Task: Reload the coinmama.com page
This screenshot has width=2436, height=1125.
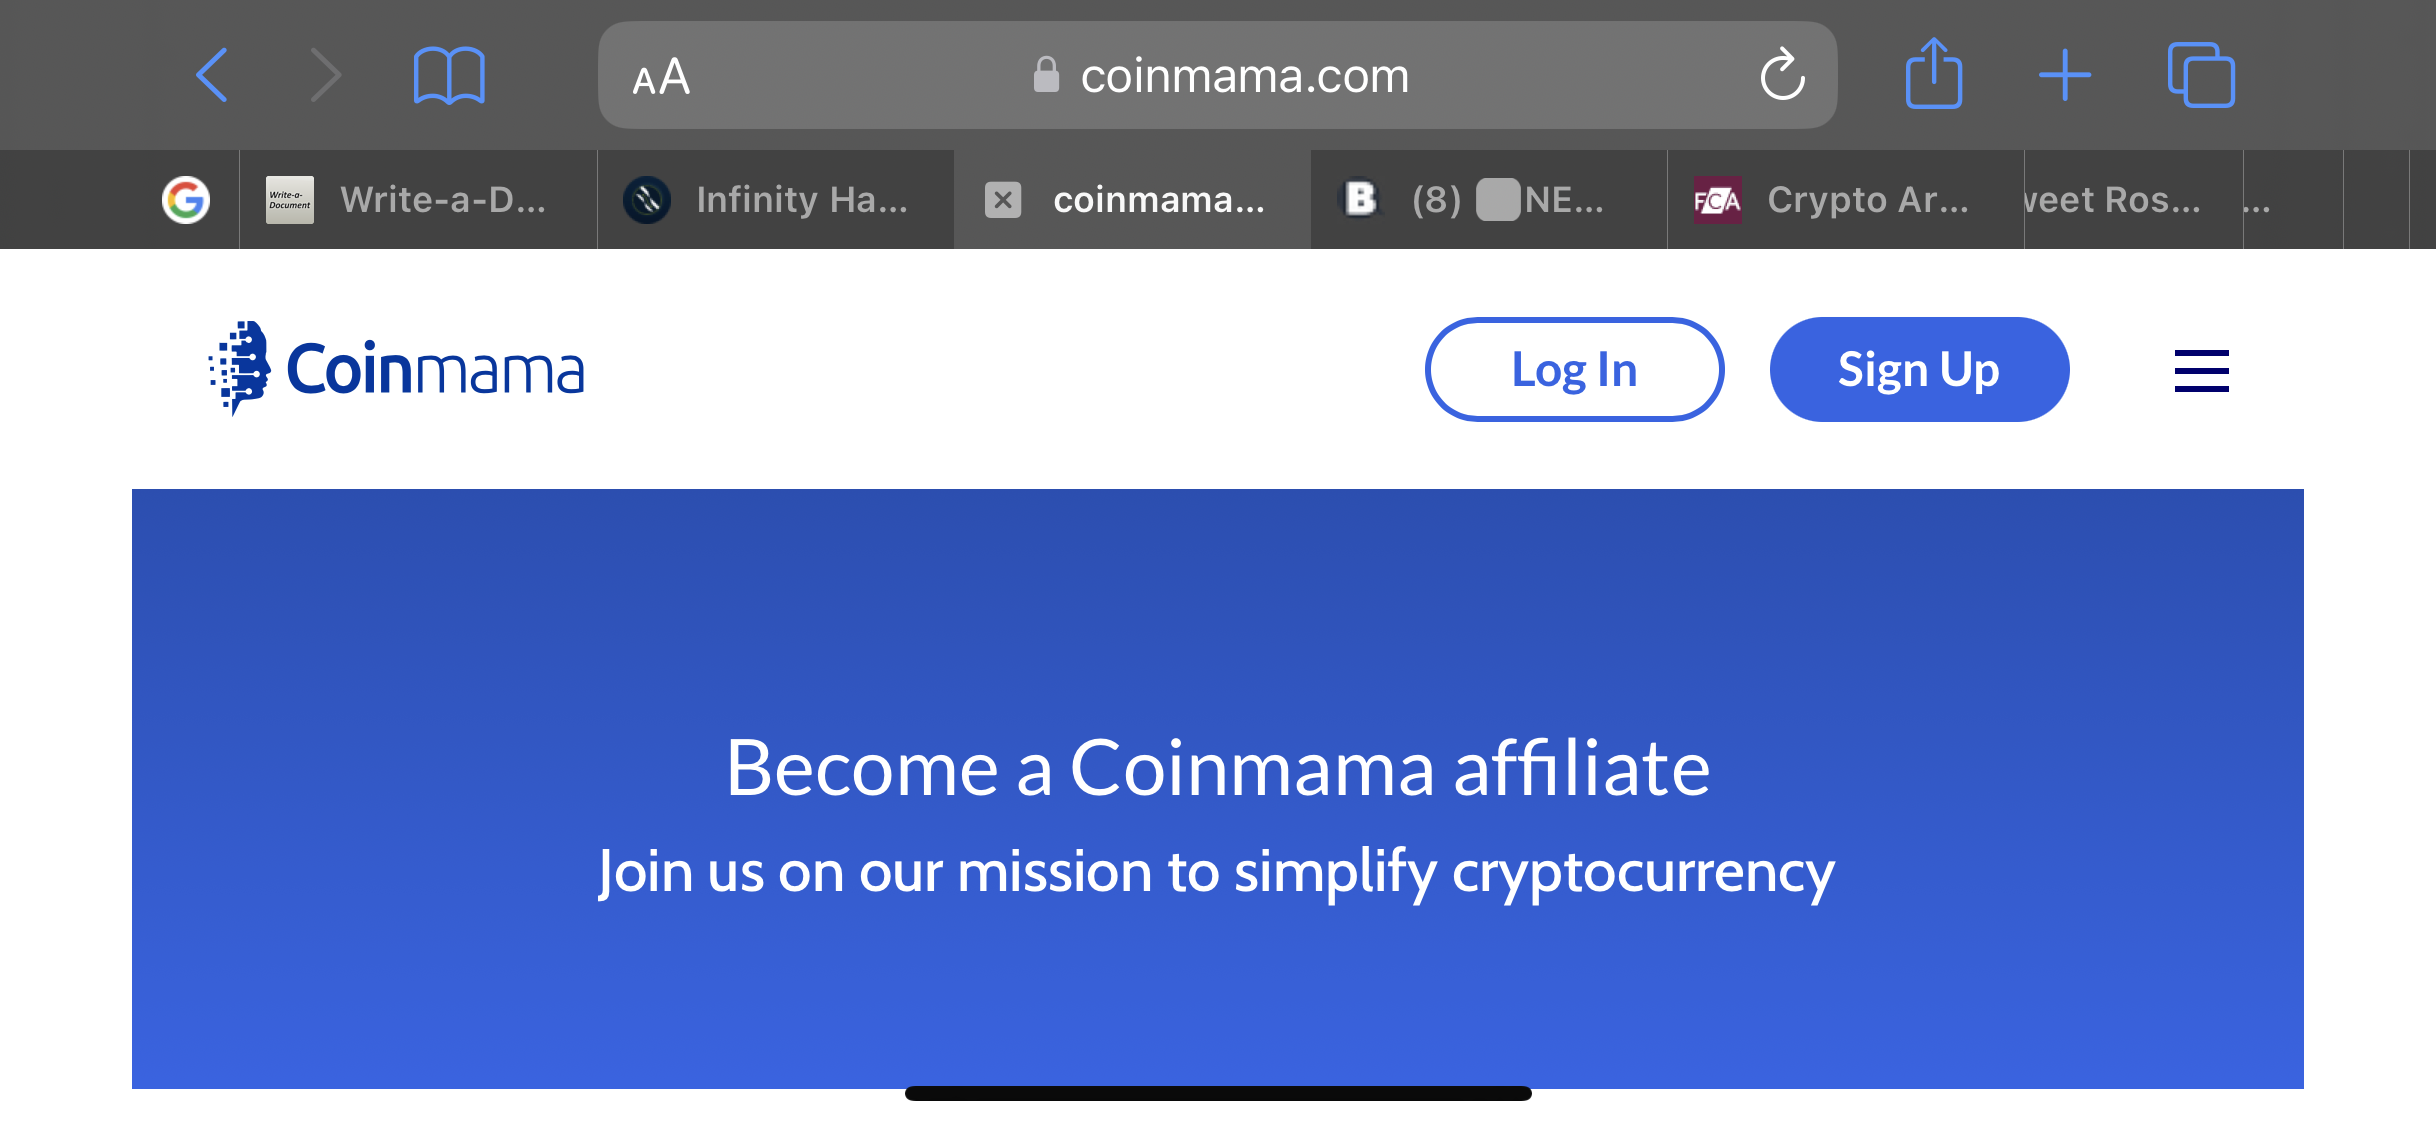Action: (1782, 75)
